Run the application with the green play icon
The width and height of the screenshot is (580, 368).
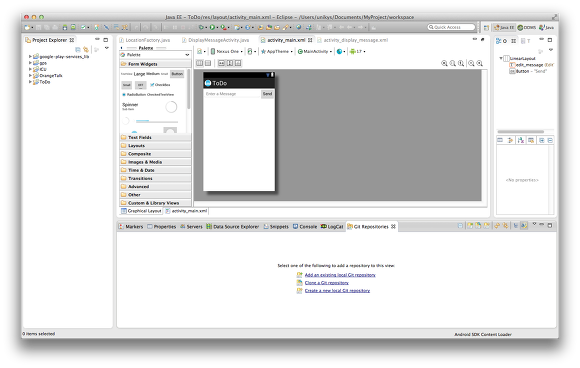coord(212,27)
